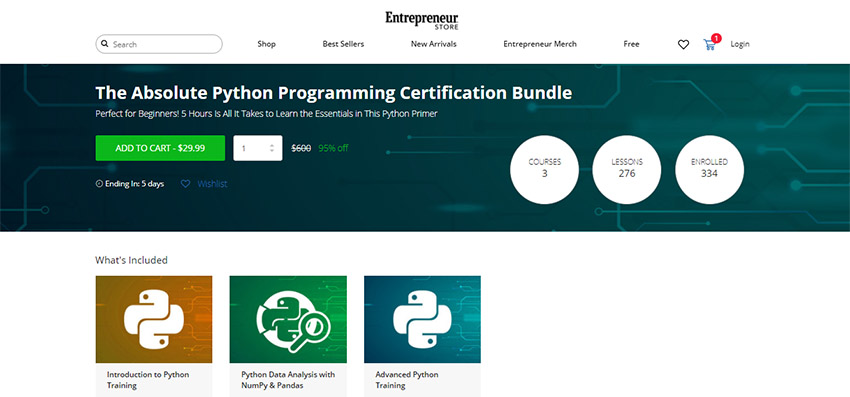The height and width of the screenshot is (397, 850).
Task: Click the red cart badge showing 1
Action: tap(716, 38)
